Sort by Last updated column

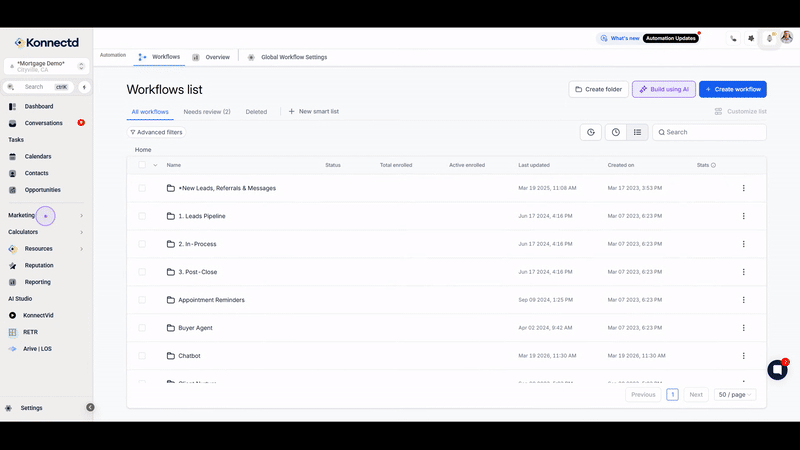click(x=534, y=165)
